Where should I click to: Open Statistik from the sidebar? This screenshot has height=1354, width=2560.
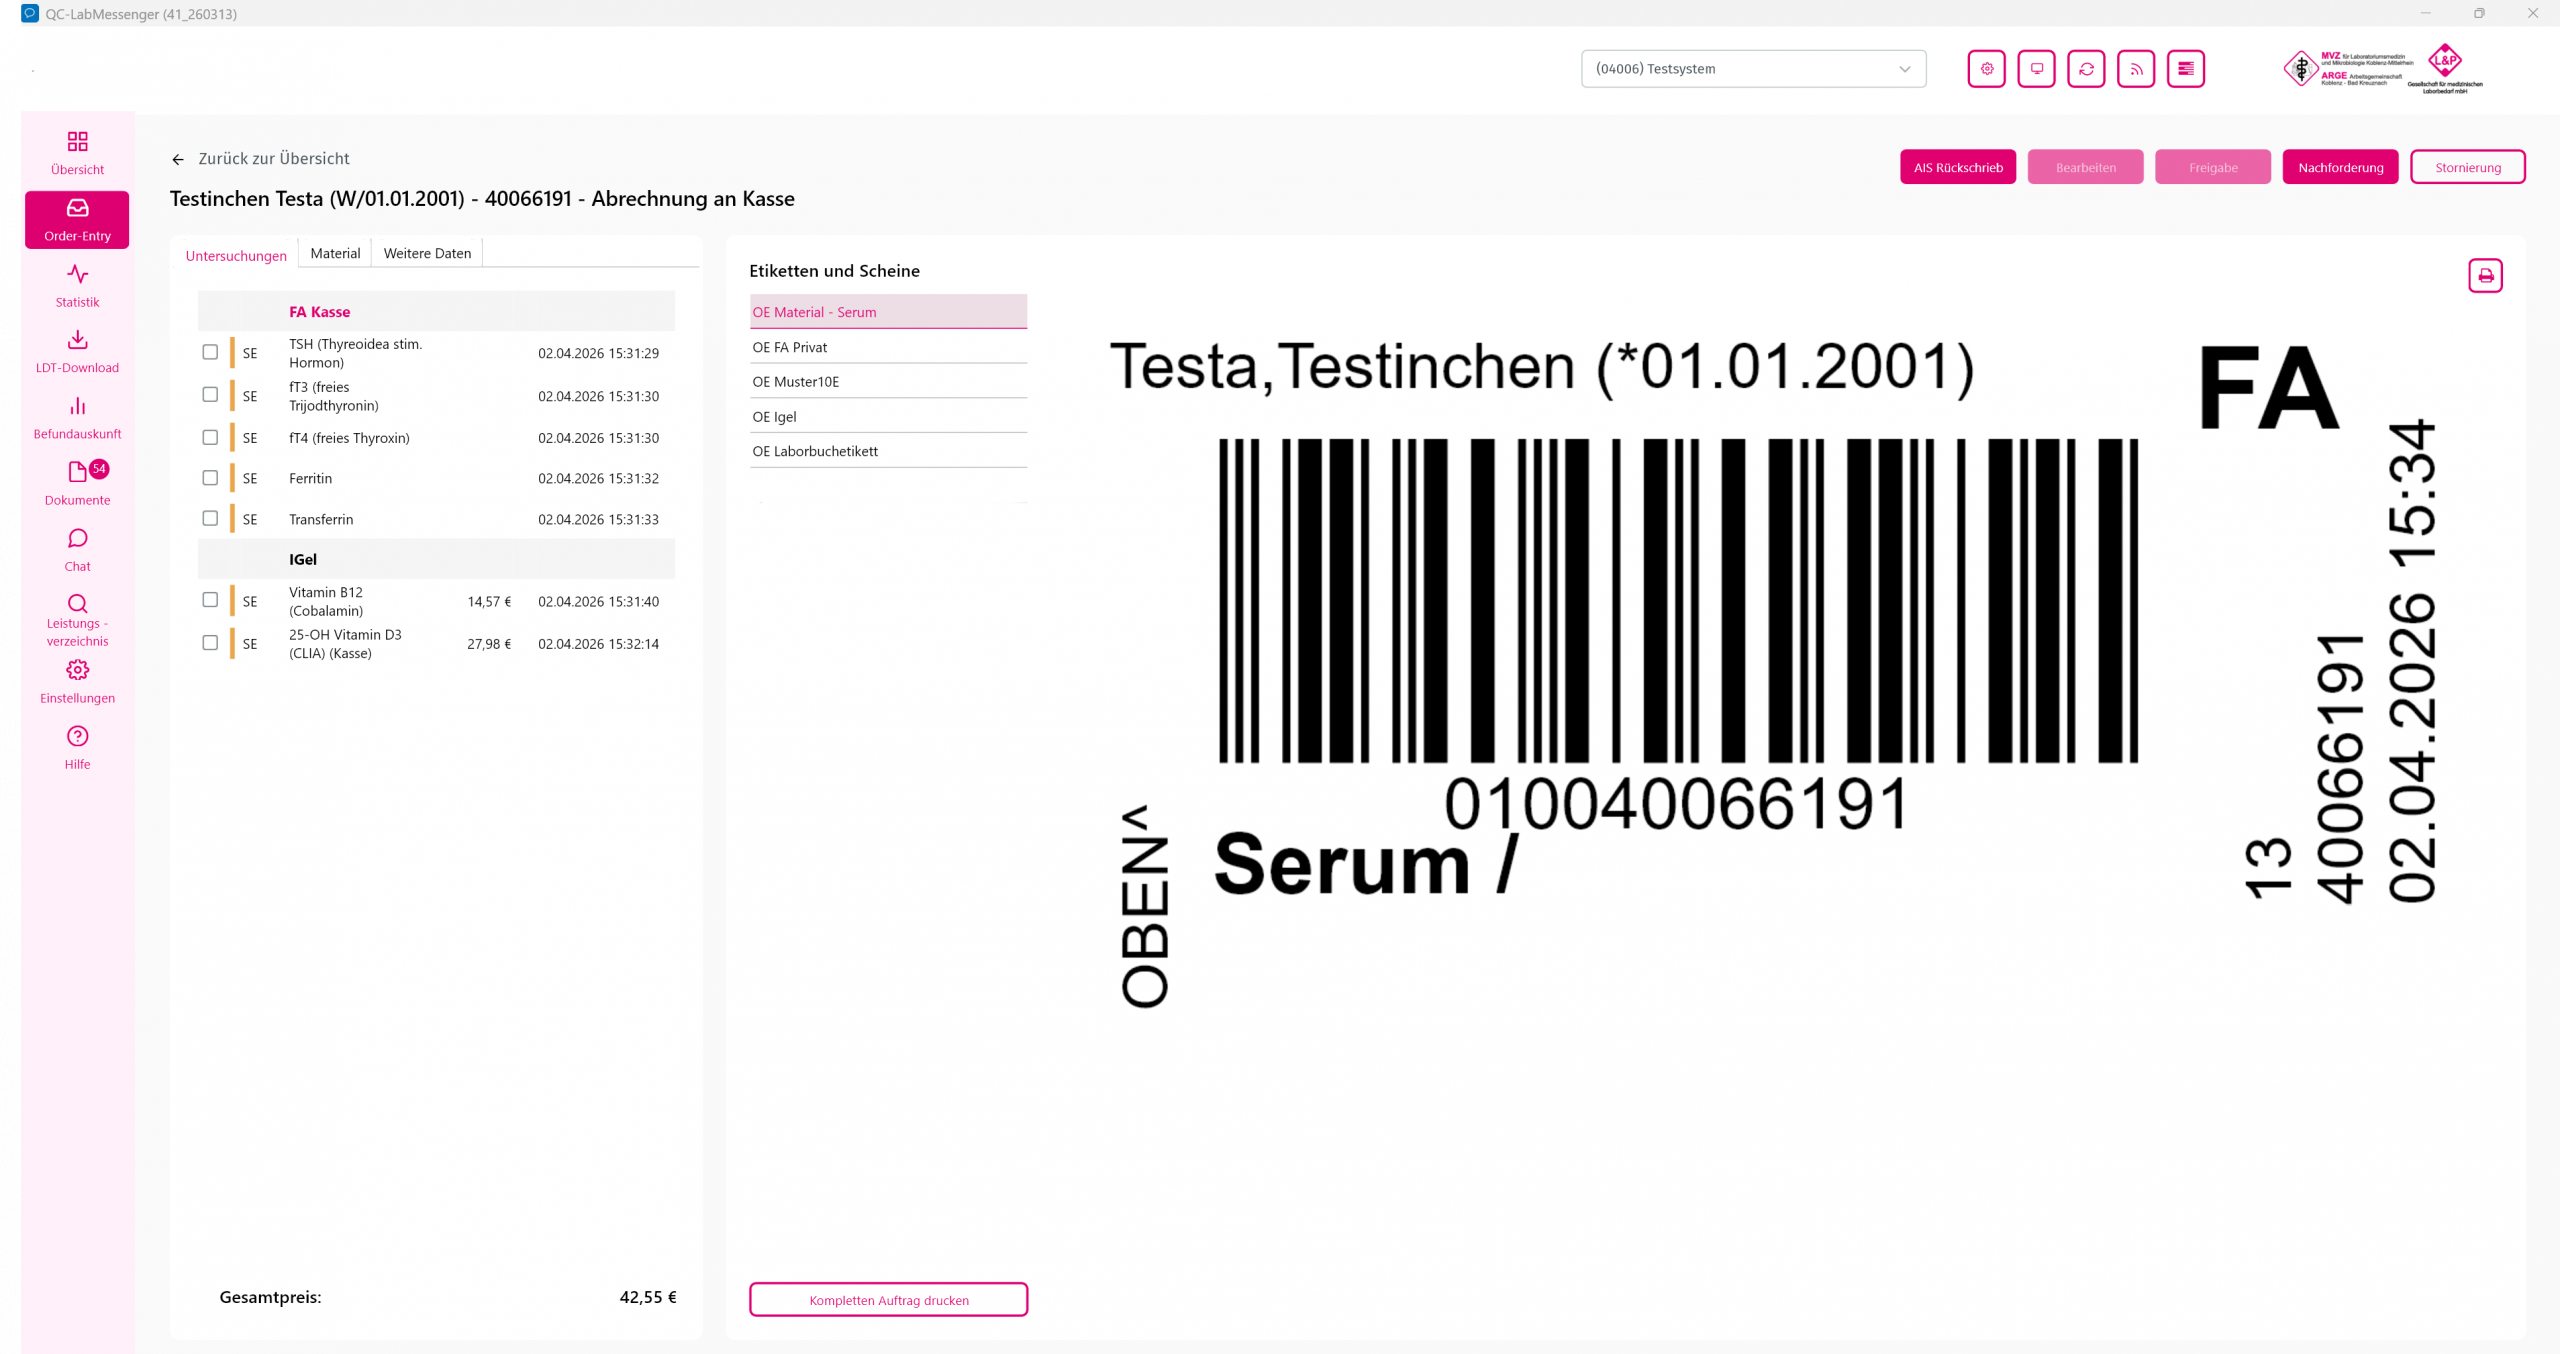click(77, 284)
